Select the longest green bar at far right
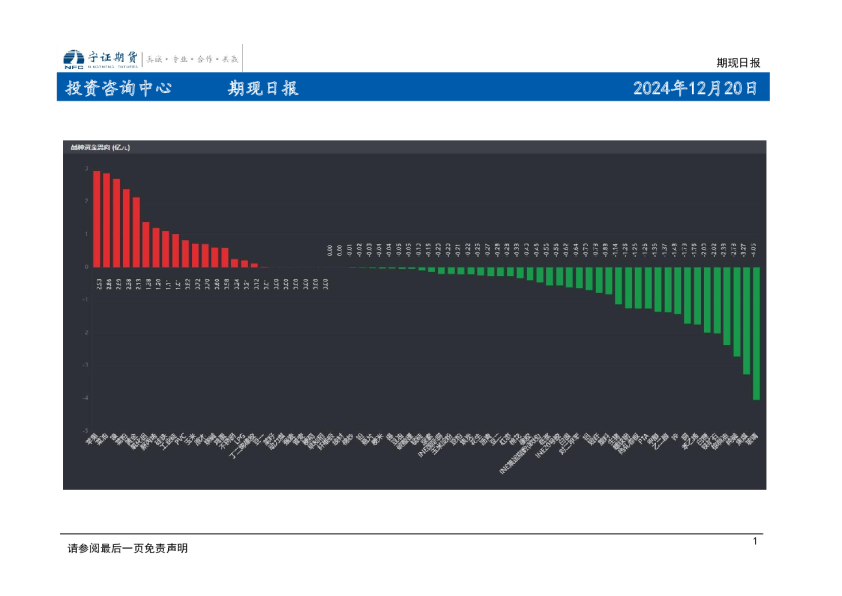Image resolution: width=842 pixels, height=596 pixels. coord(755,335)
